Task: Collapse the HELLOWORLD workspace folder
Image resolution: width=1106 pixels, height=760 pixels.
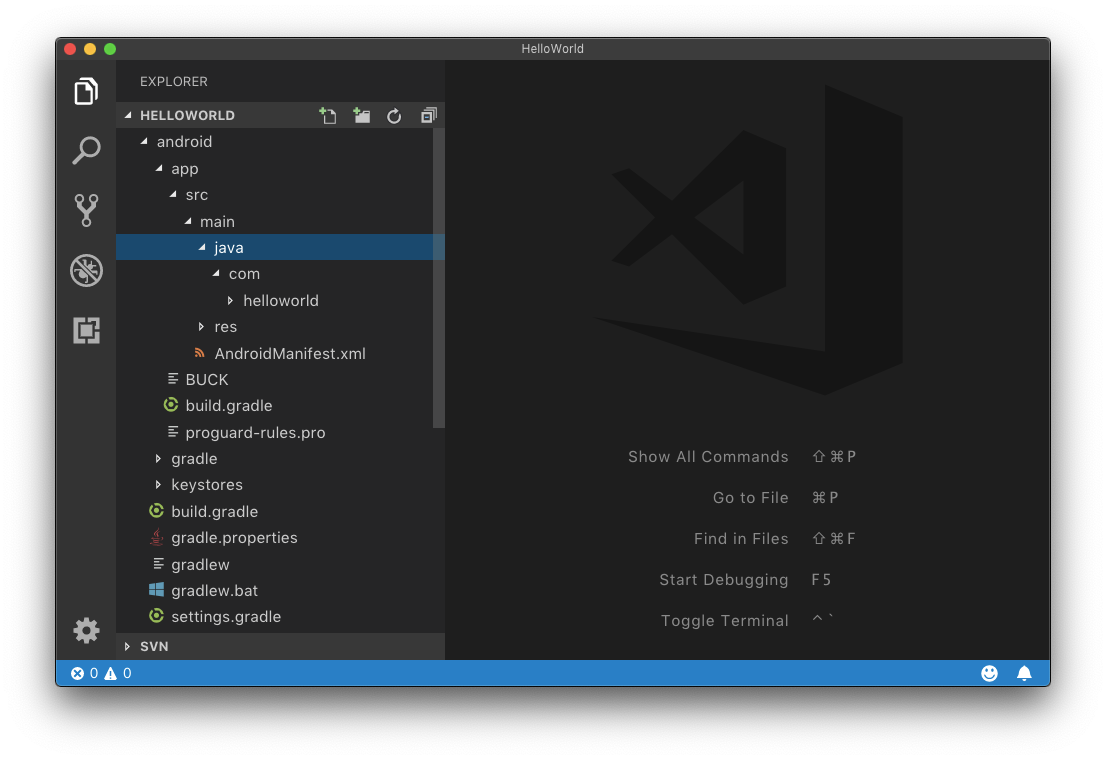Action: (x=127, y=115)
